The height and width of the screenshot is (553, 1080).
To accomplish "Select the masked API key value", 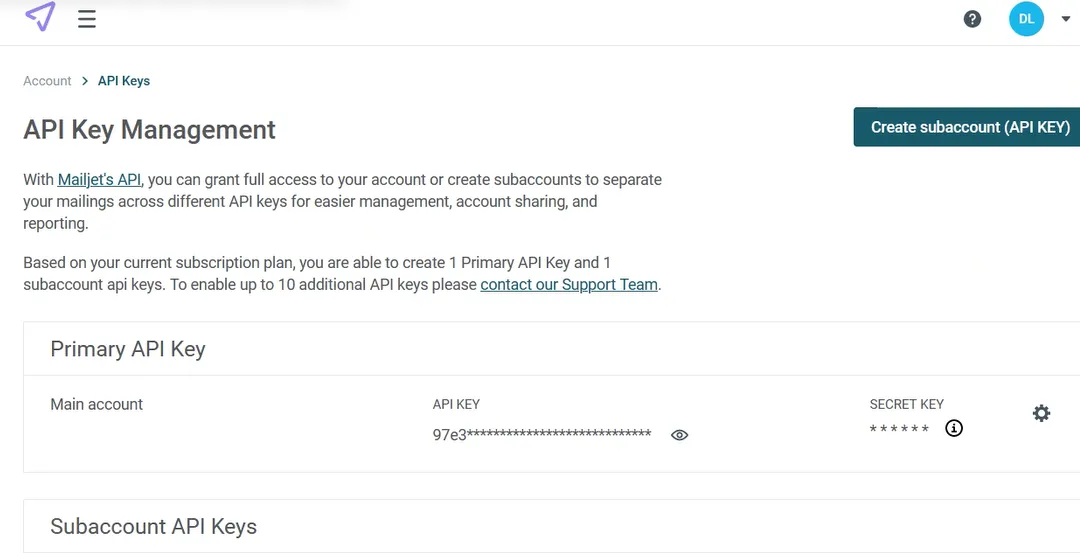I will pyautogui.click(x=542, y=435).
